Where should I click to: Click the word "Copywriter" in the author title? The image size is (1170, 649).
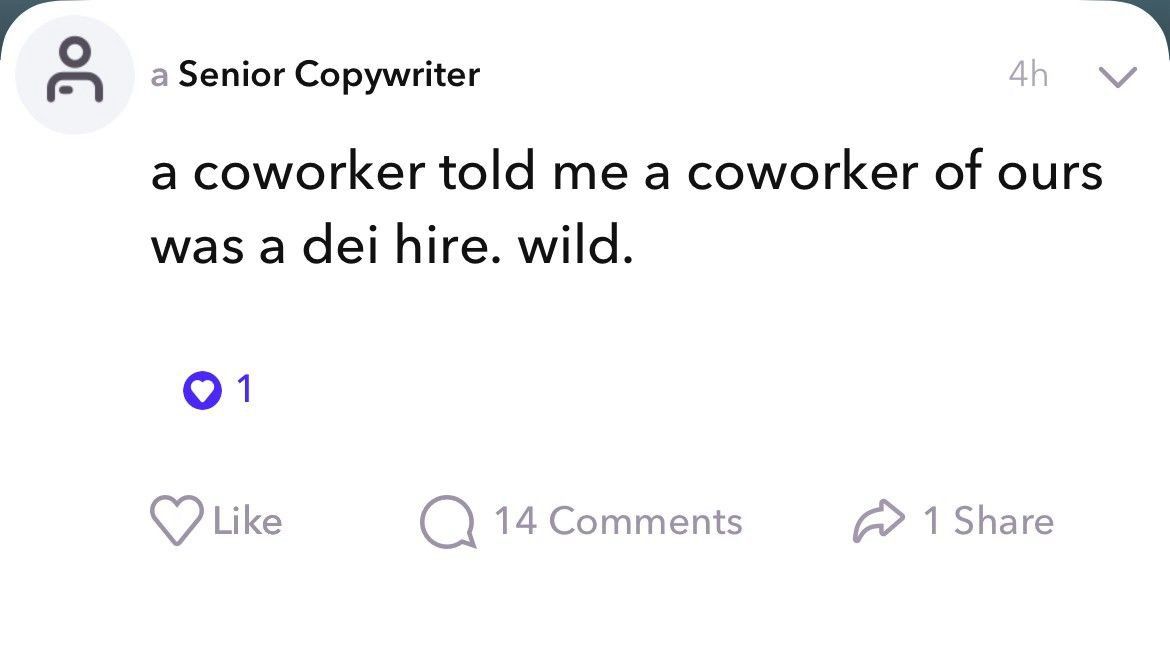387,76
